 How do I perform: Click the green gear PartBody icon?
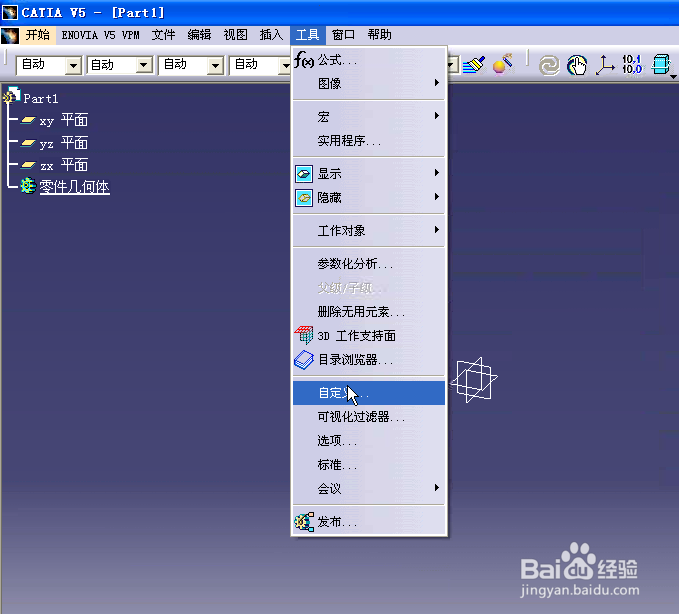[x=28, y=186]
